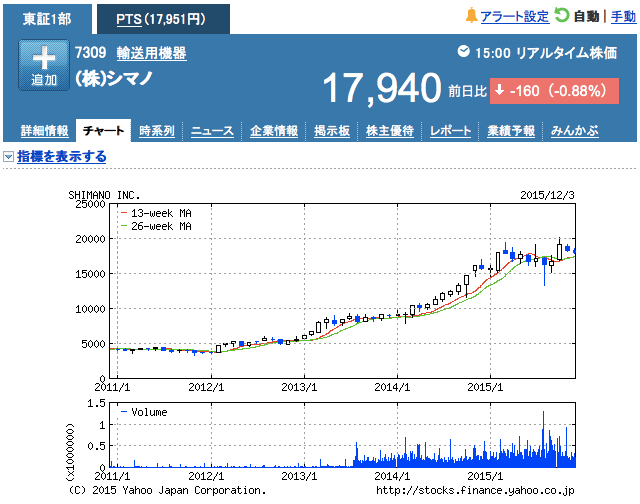
Task: Select the 企業情報 tab
Action: [x=273, y=131]
